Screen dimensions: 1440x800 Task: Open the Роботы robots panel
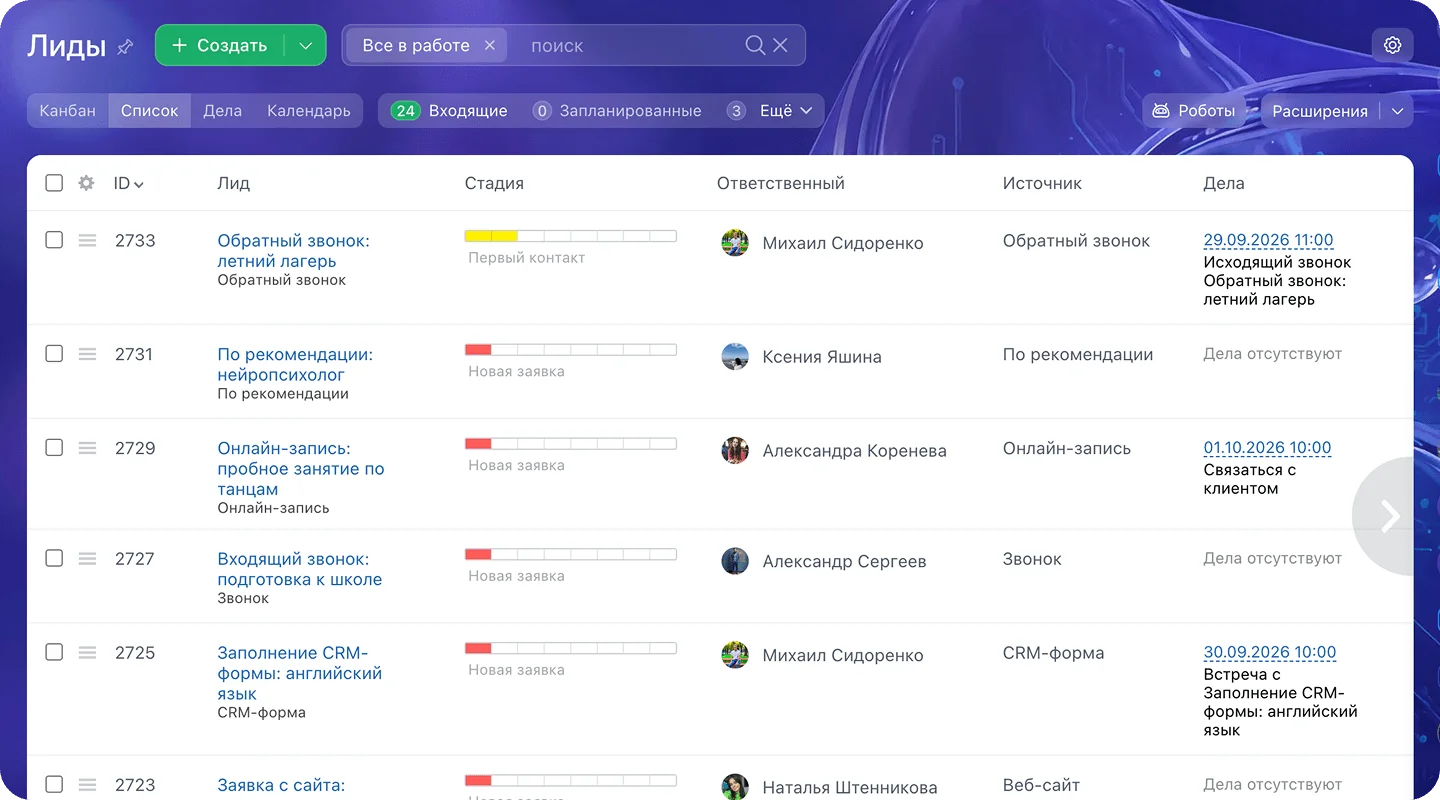(x=1194, y=111)
